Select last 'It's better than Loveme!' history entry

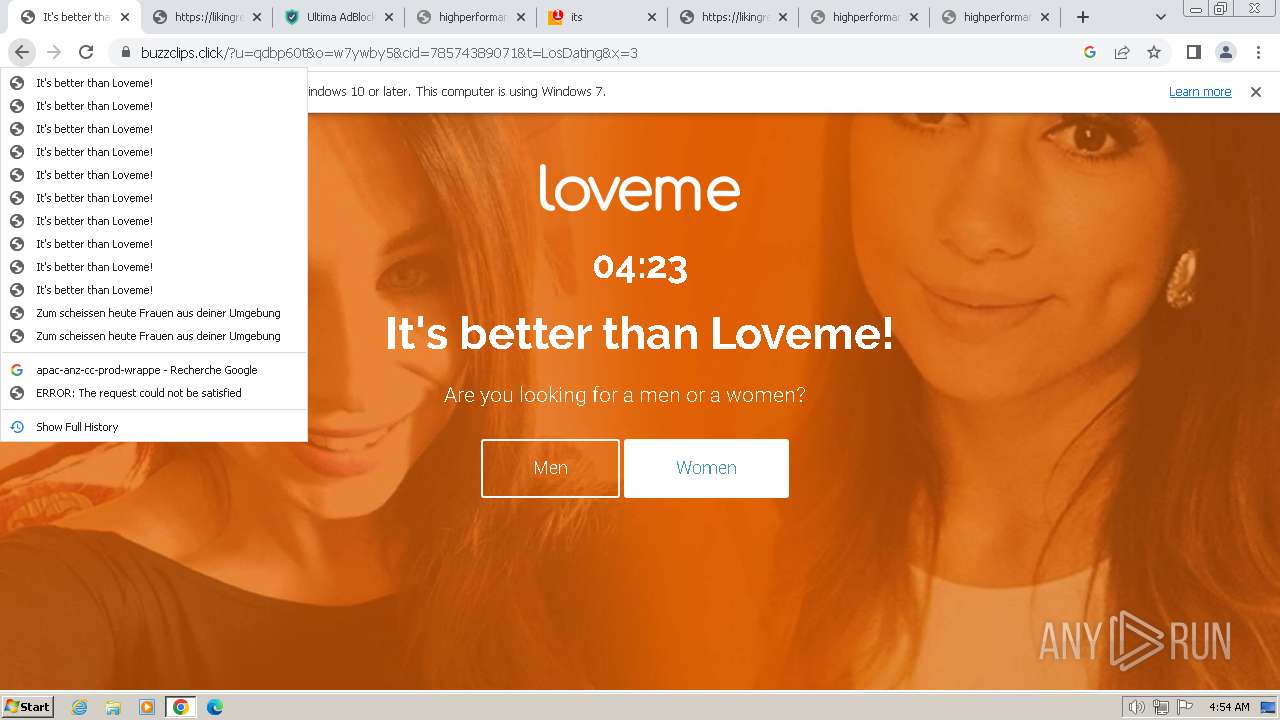(x=154, y=290)
